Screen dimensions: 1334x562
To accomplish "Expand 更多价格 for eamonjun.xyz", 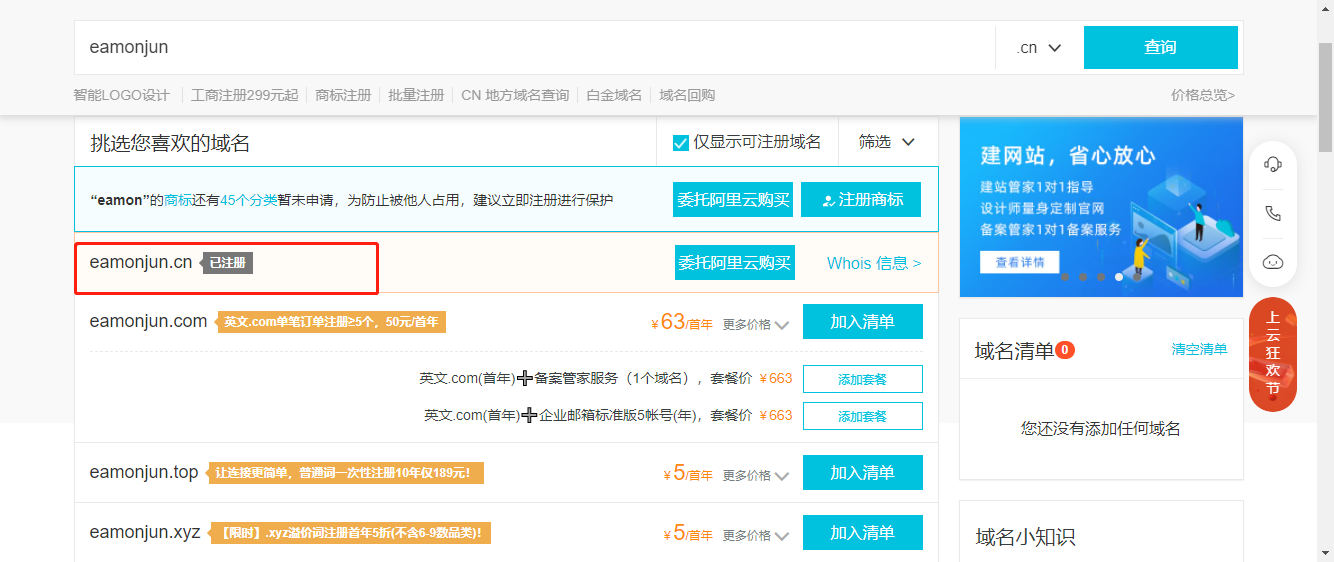I will tap(756, 535).
